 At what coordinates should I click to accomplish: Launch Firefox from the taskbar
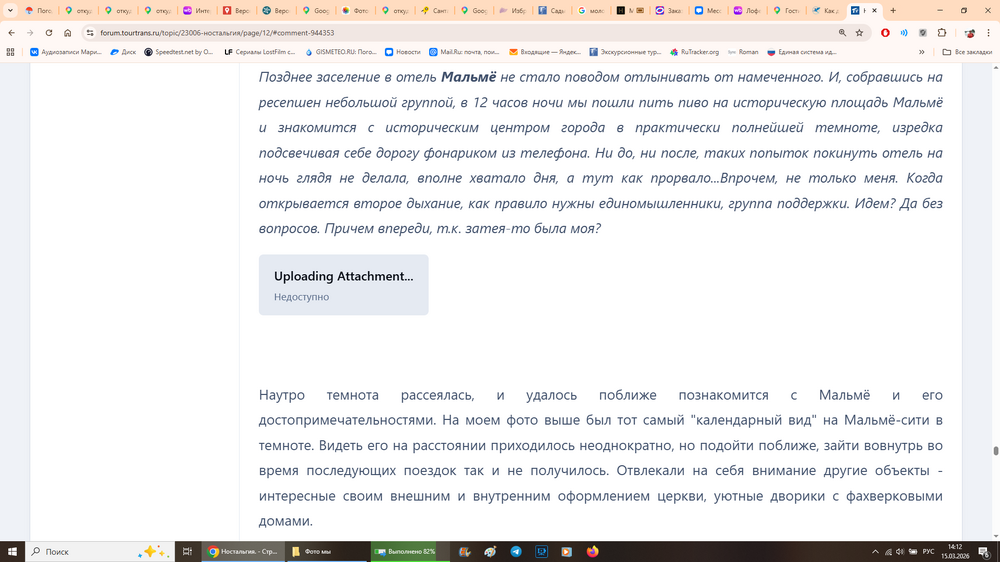click(592, 552)
